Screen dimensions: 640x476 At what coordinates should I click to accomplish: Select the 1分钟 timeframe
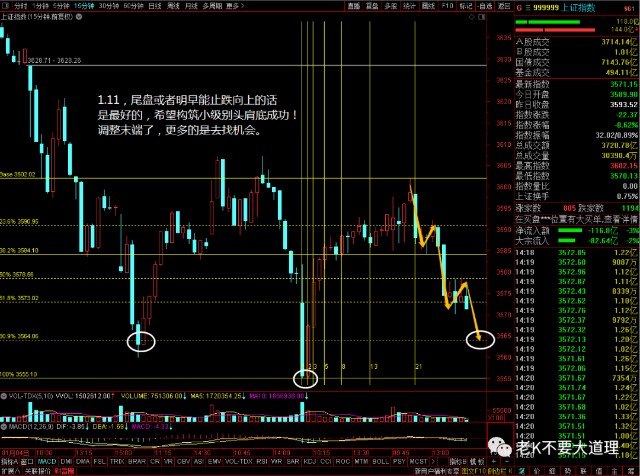coord(40,6)
